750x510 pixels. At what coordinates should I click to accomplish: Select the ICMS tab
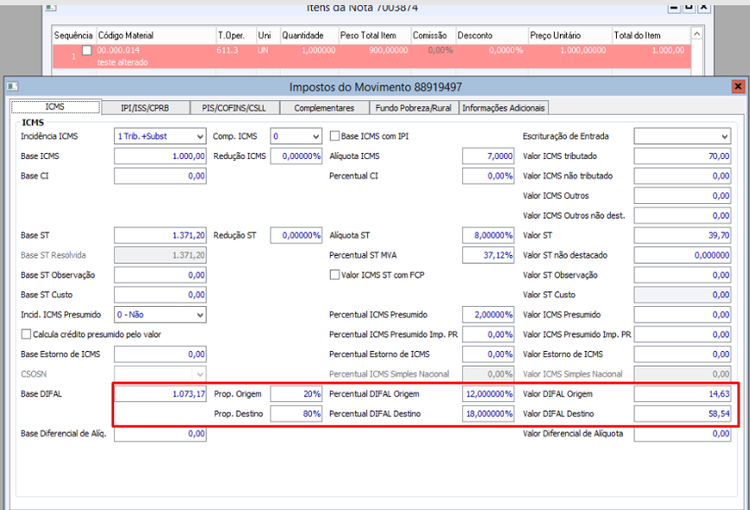pos(55,107)
